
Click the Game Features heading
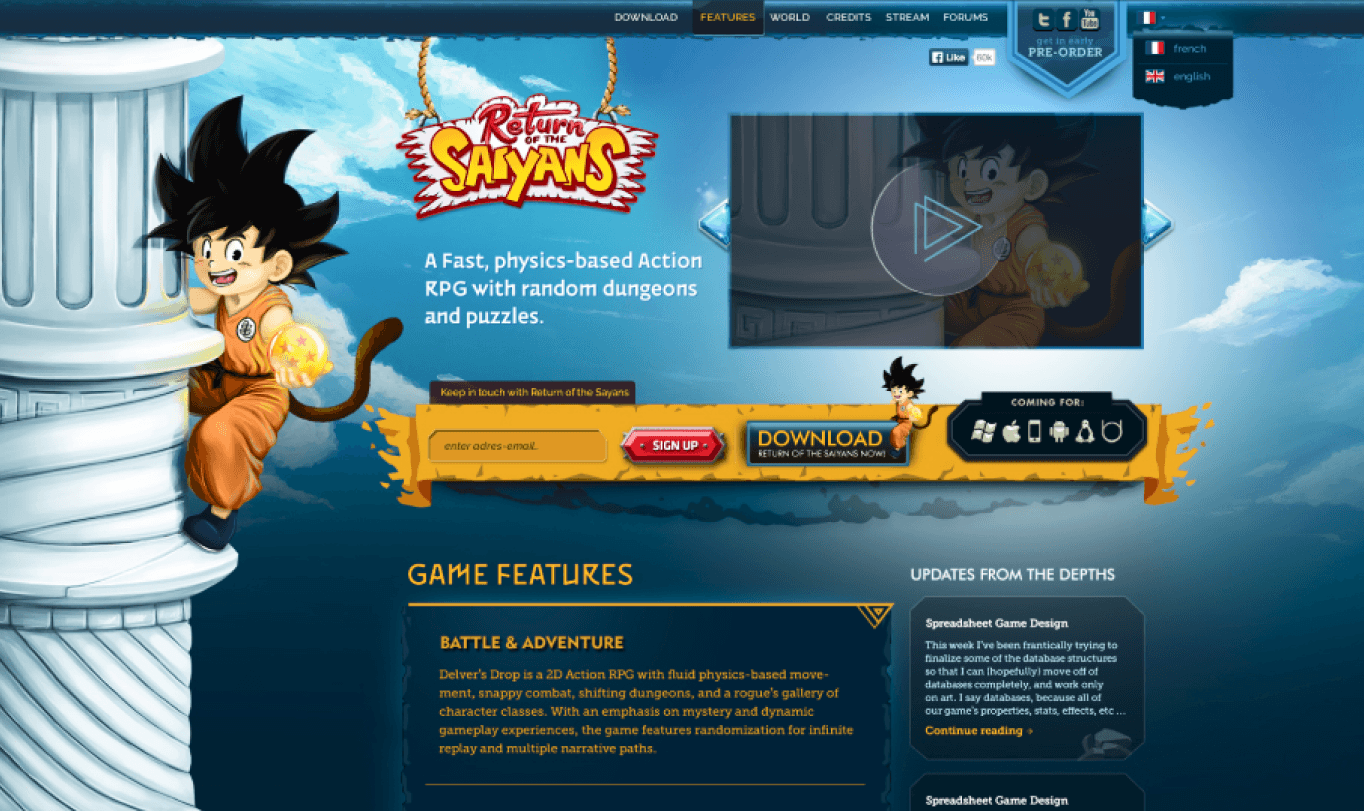(x=520, y=574)
